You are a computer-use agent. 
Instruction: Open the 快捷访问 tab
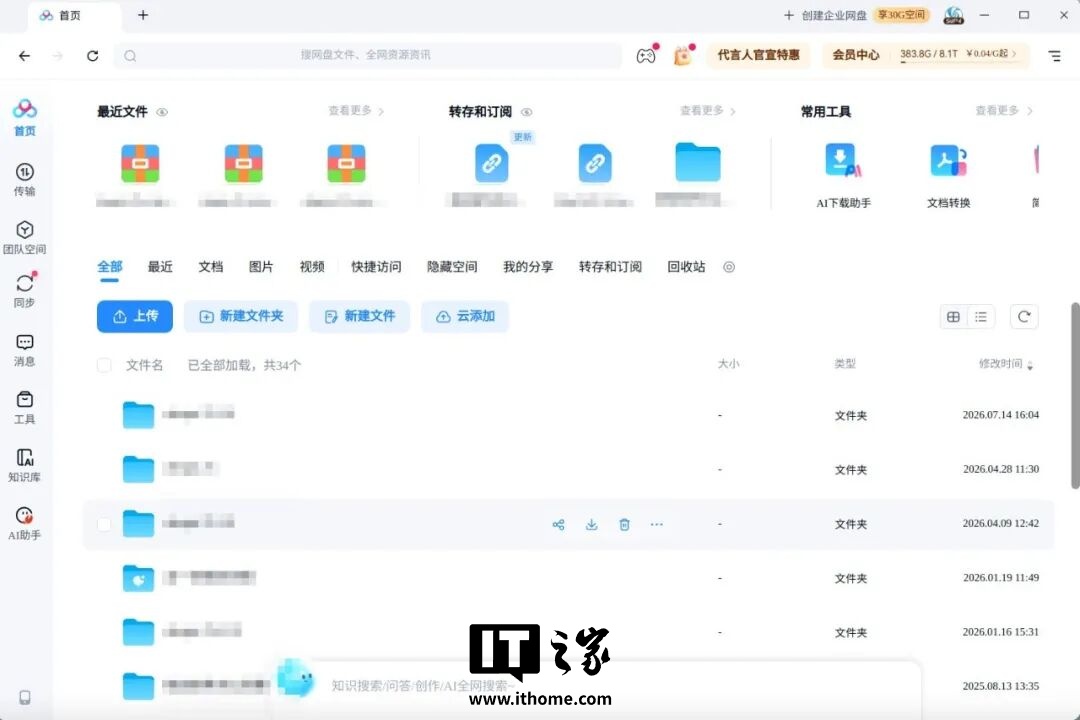pyautogui.click(x=376, y=267)
